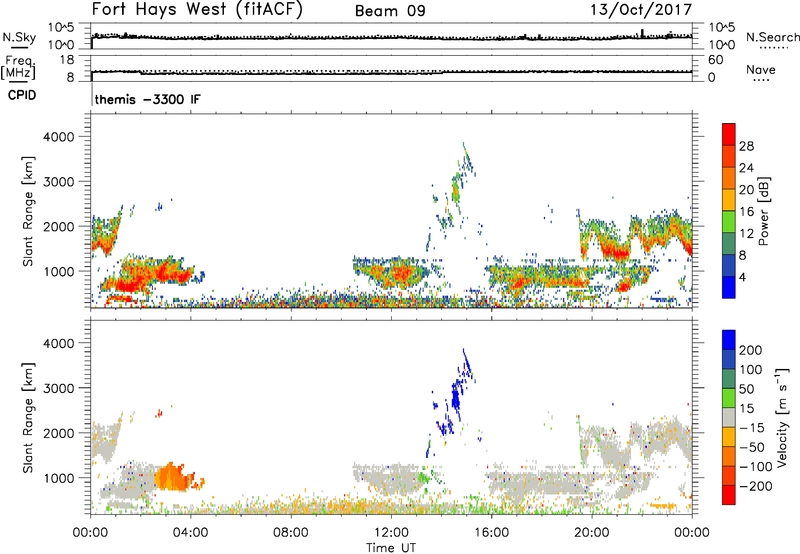Click the 'Nave' legend label

tap(761, 69)
